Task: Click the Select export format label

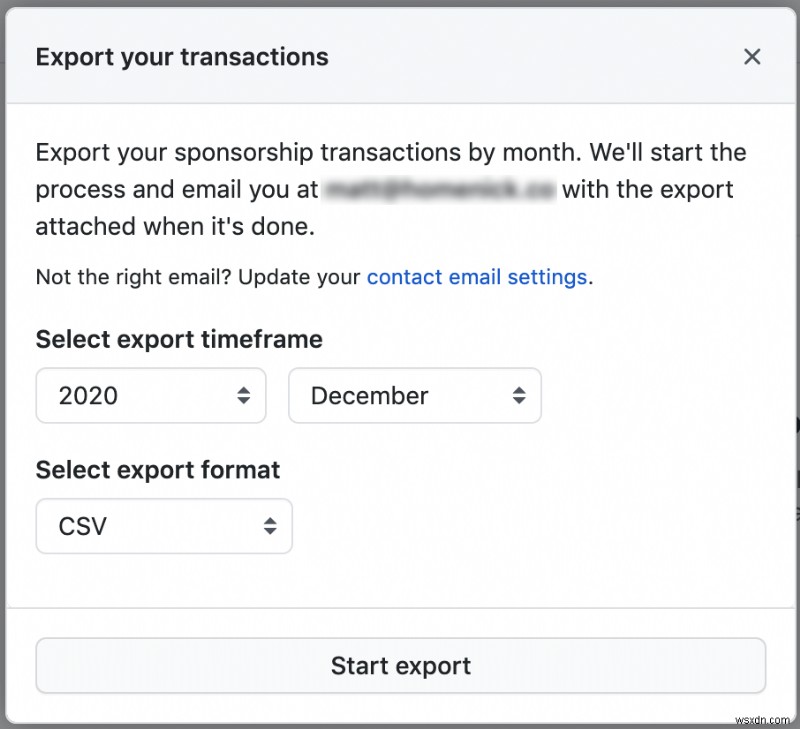Action: pos(157,470)
